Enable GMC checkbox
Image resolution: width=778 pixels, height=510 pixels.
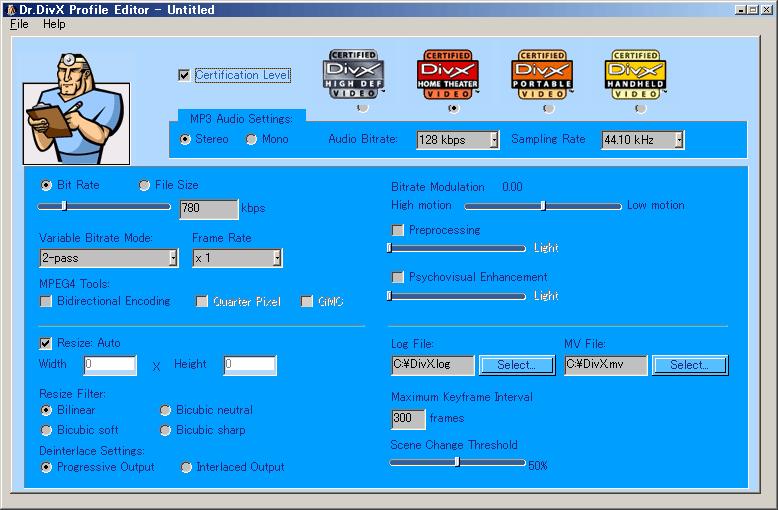(307, 301)
